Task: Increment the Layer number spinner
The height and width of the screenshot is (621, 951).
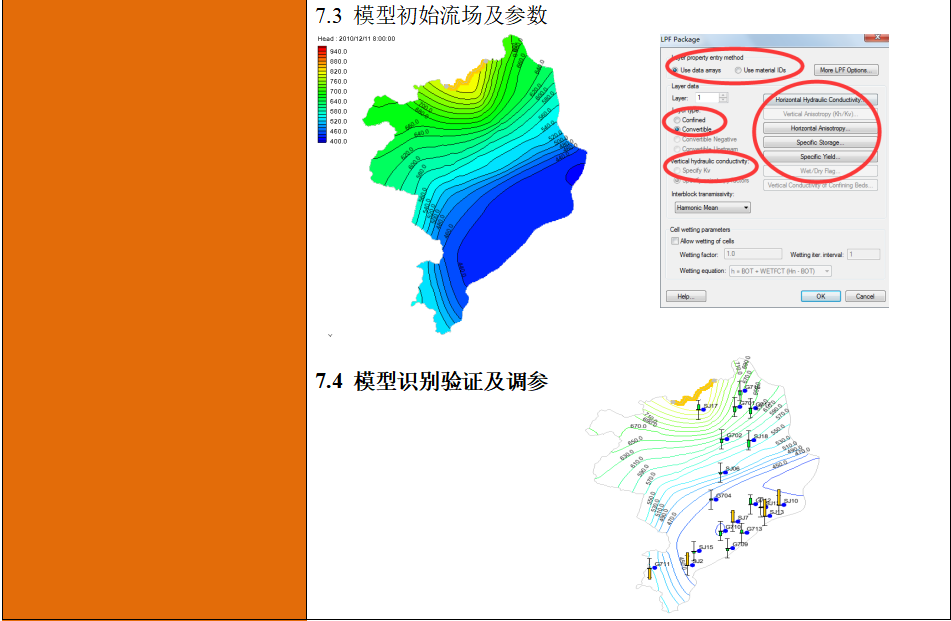Action: (x=723, y=95)
